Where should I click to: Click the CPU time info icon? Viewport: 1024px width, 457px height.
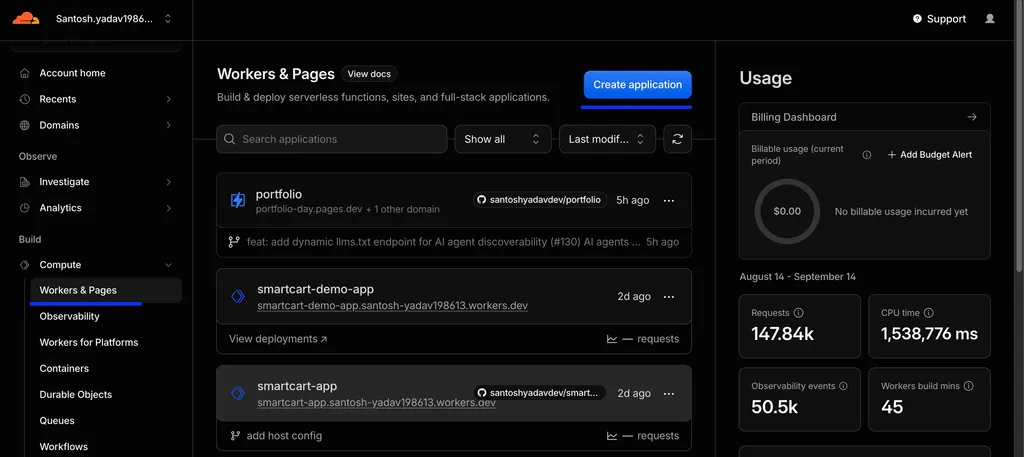(x=929, y=313)
